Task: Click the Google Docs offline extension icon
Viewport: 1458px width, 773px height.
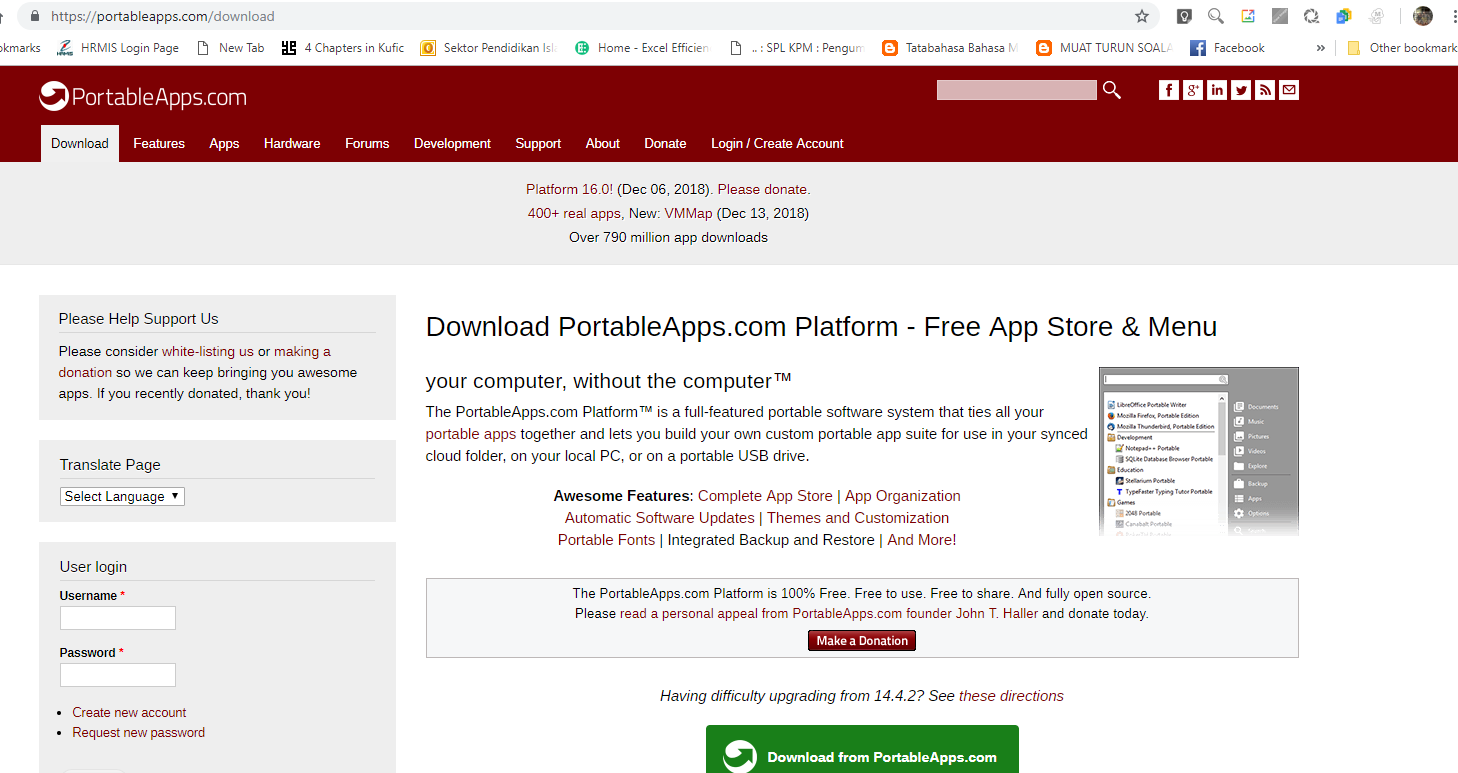Action: [1344, 16]
